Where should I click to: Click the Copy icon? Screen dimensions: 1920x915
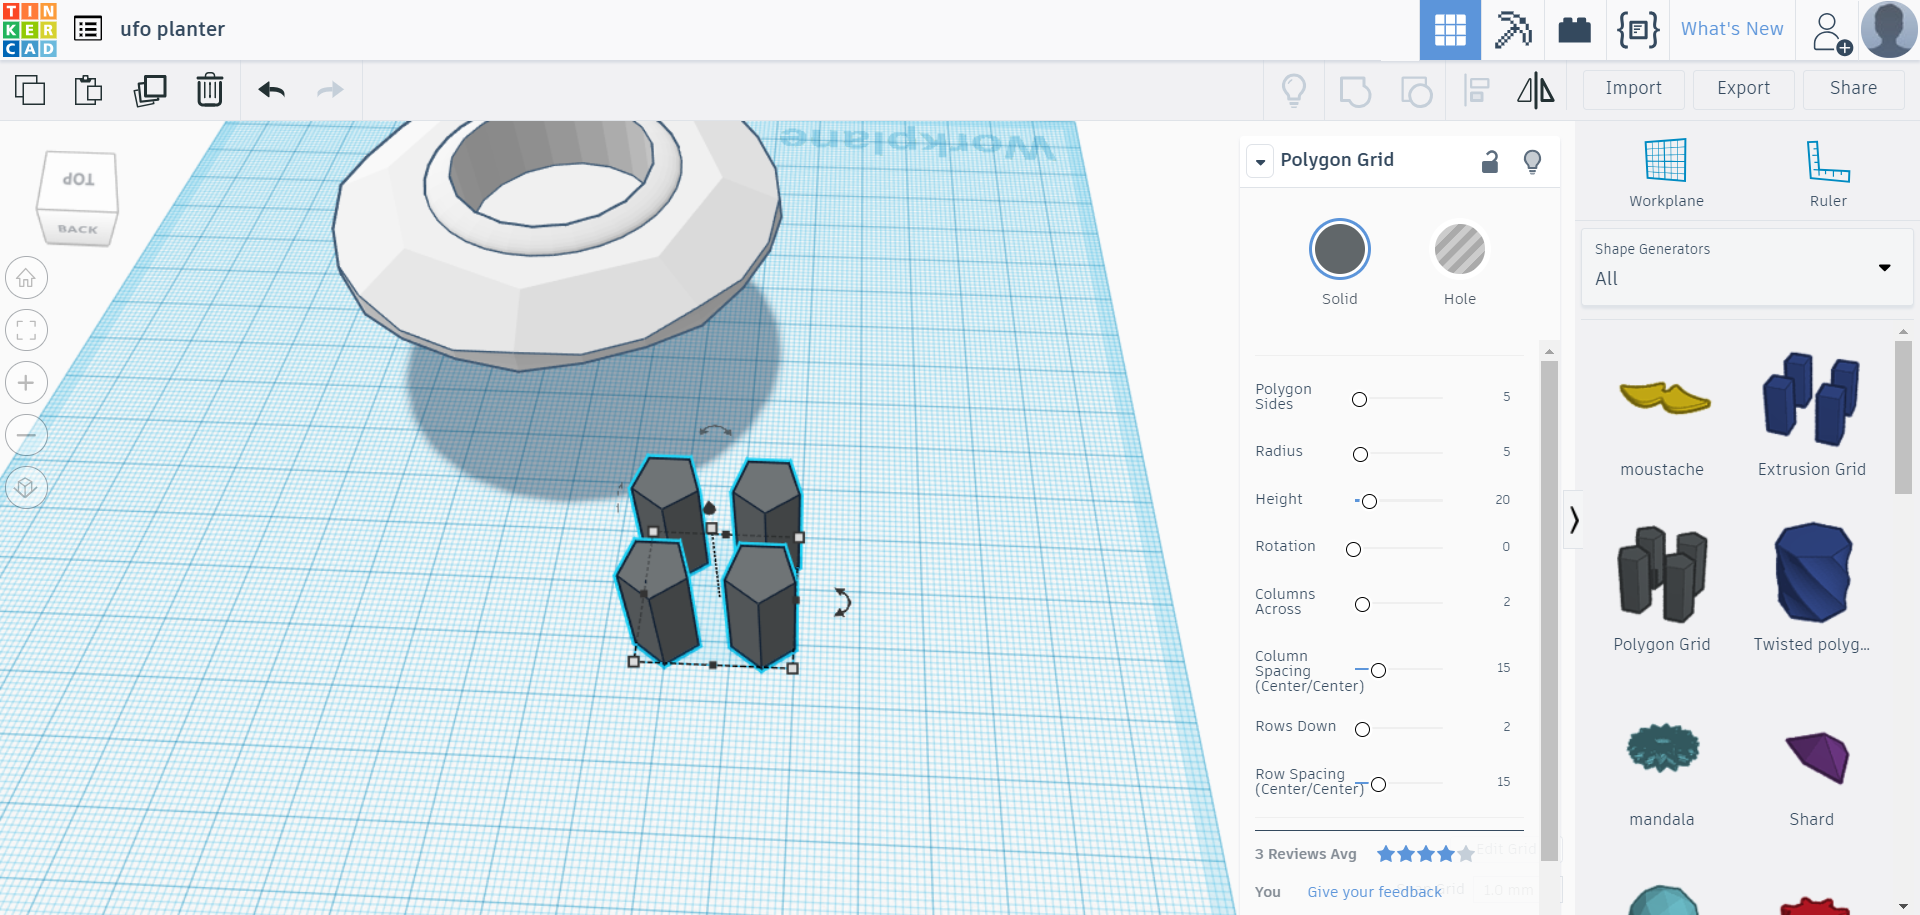[30, 90]
